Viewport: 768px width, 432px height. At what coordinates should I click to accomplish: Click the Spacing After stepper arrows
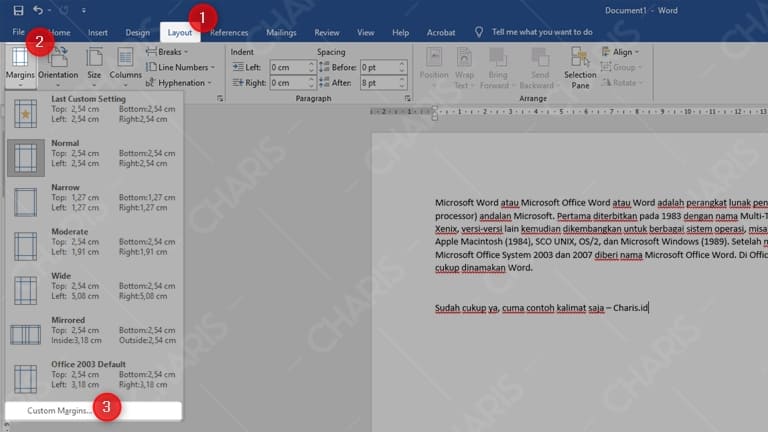(x=402, y=83)
